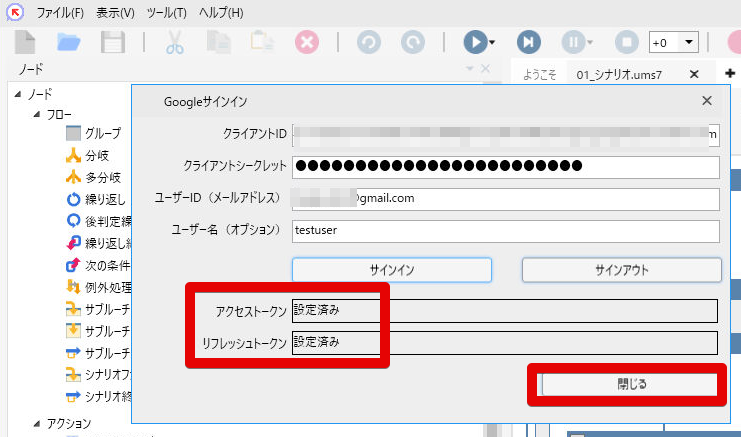741x437 pixels.
Task: Click the ユーザーID mail address field
Action: [506, 199]
